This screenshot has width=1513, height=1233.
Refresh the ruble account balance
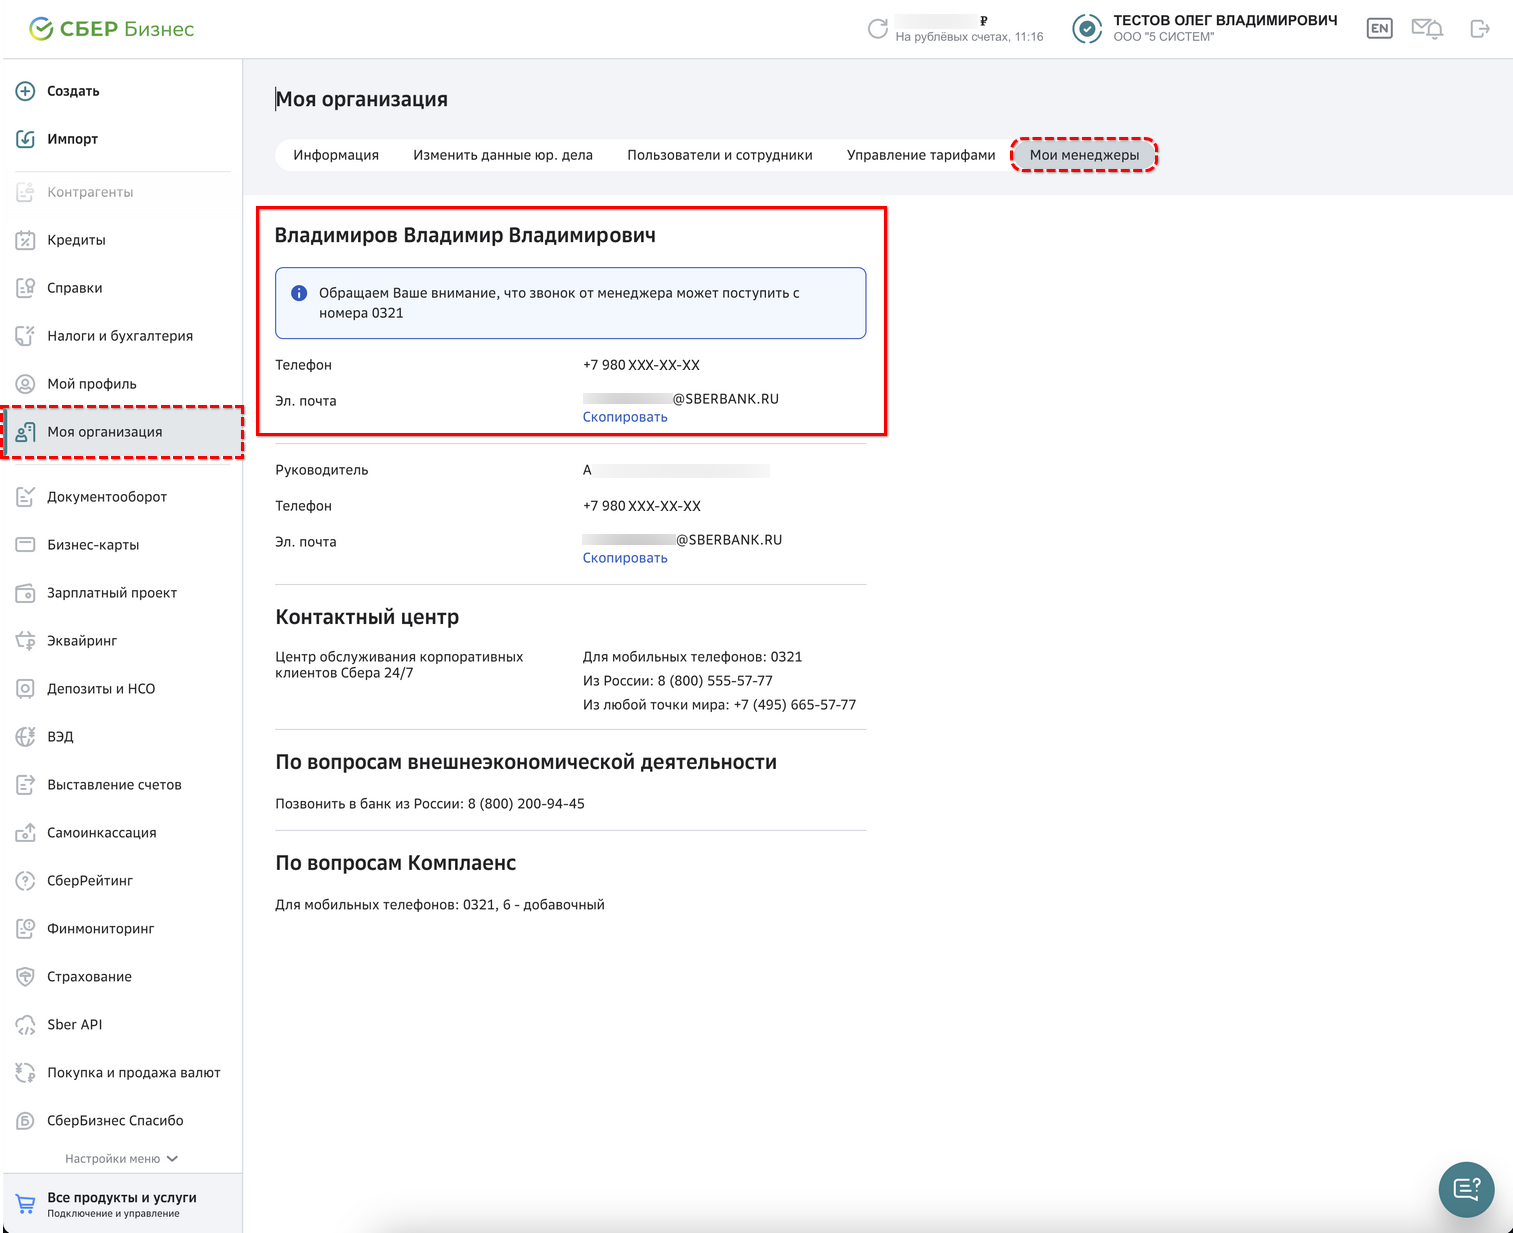[x=878, y=29]
